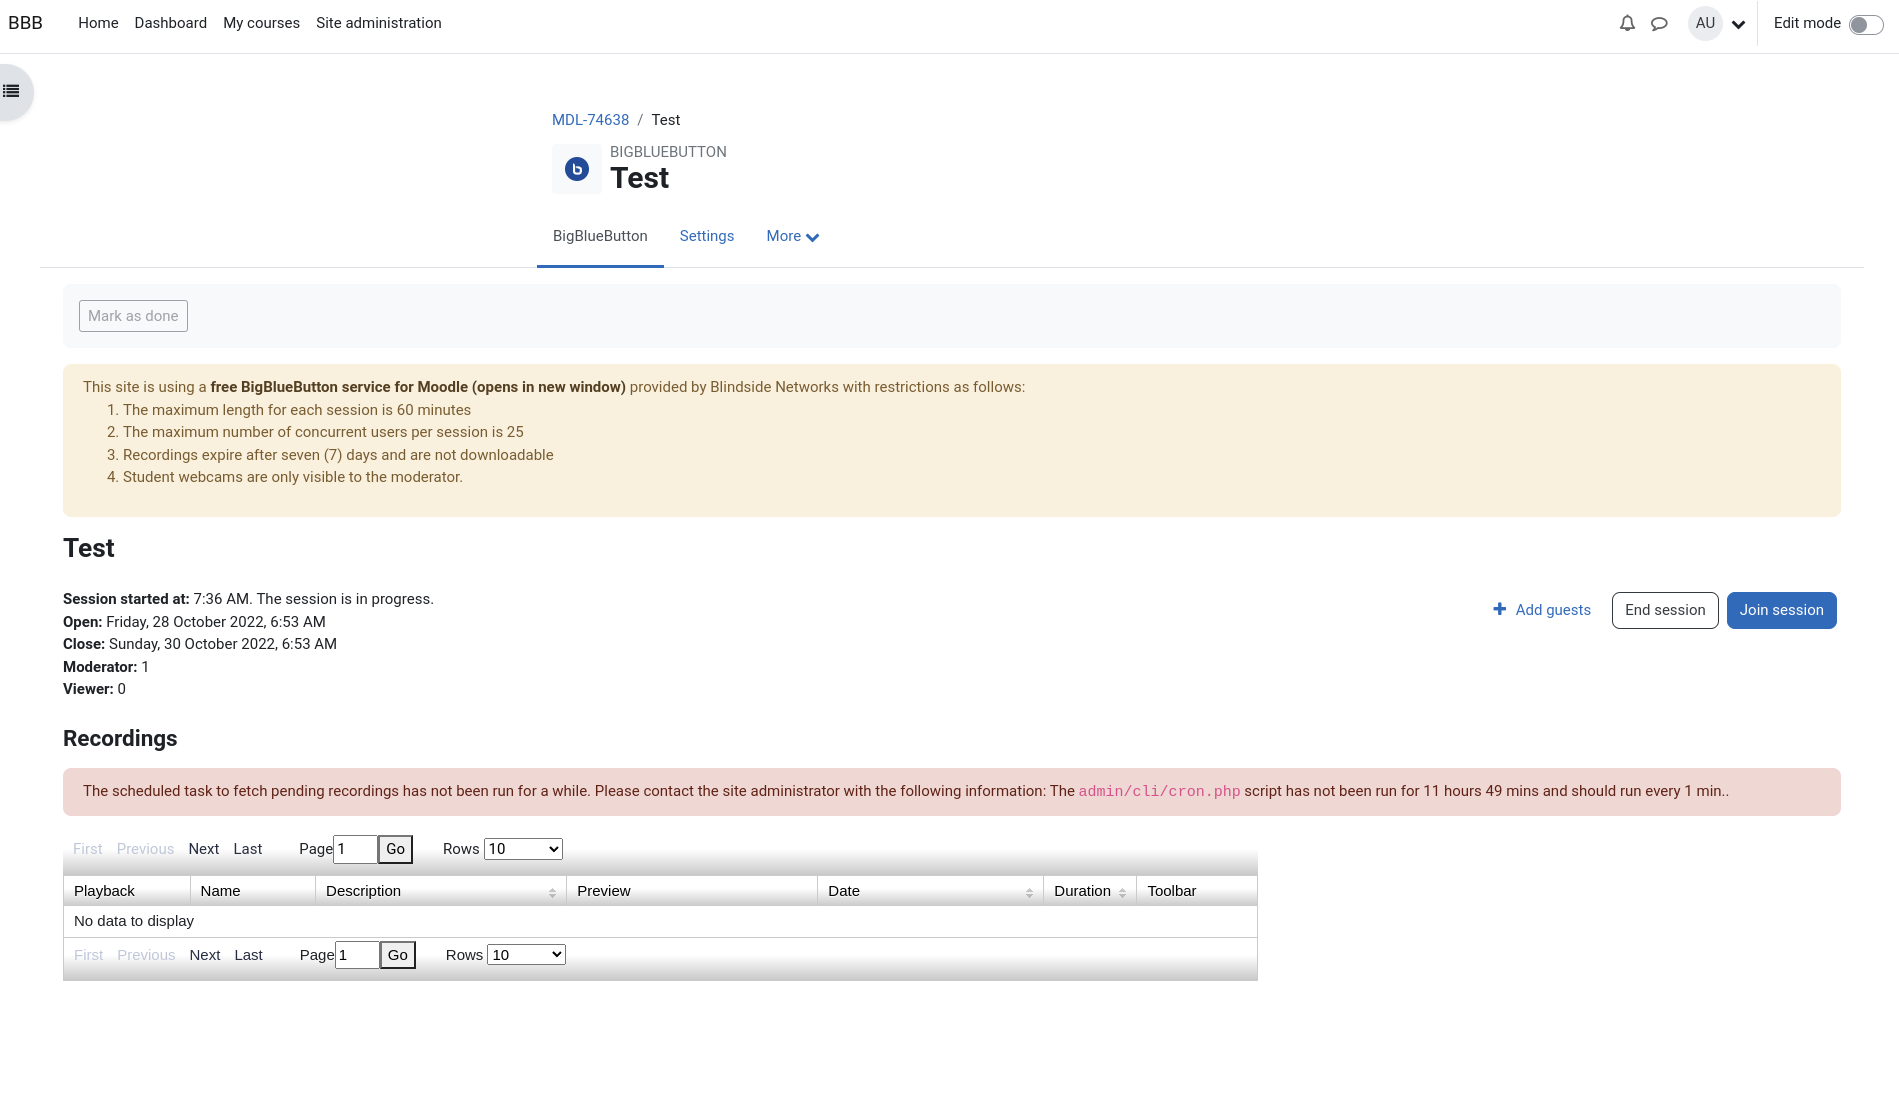Sort by the Description column arrows

552,892
